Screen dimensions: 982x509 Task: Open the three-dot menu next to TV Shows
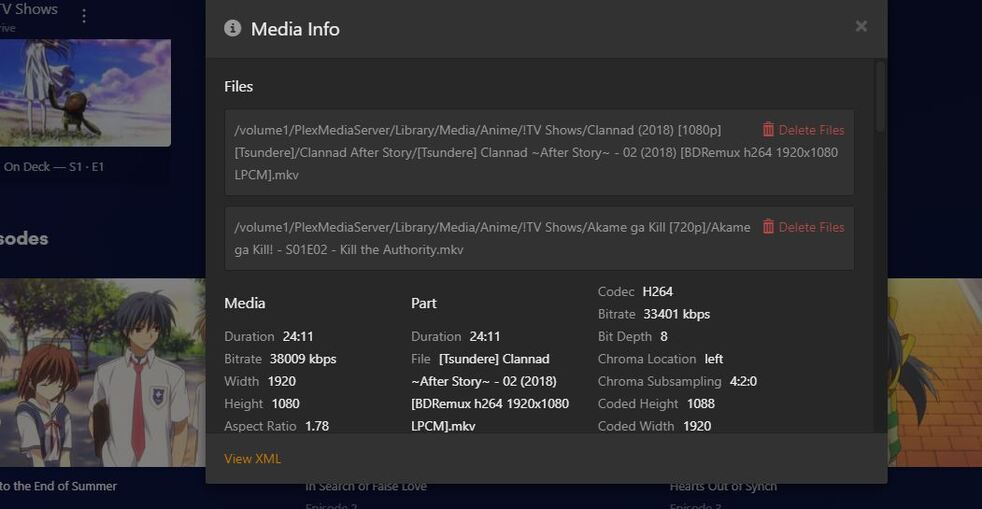tap(84, 16)
